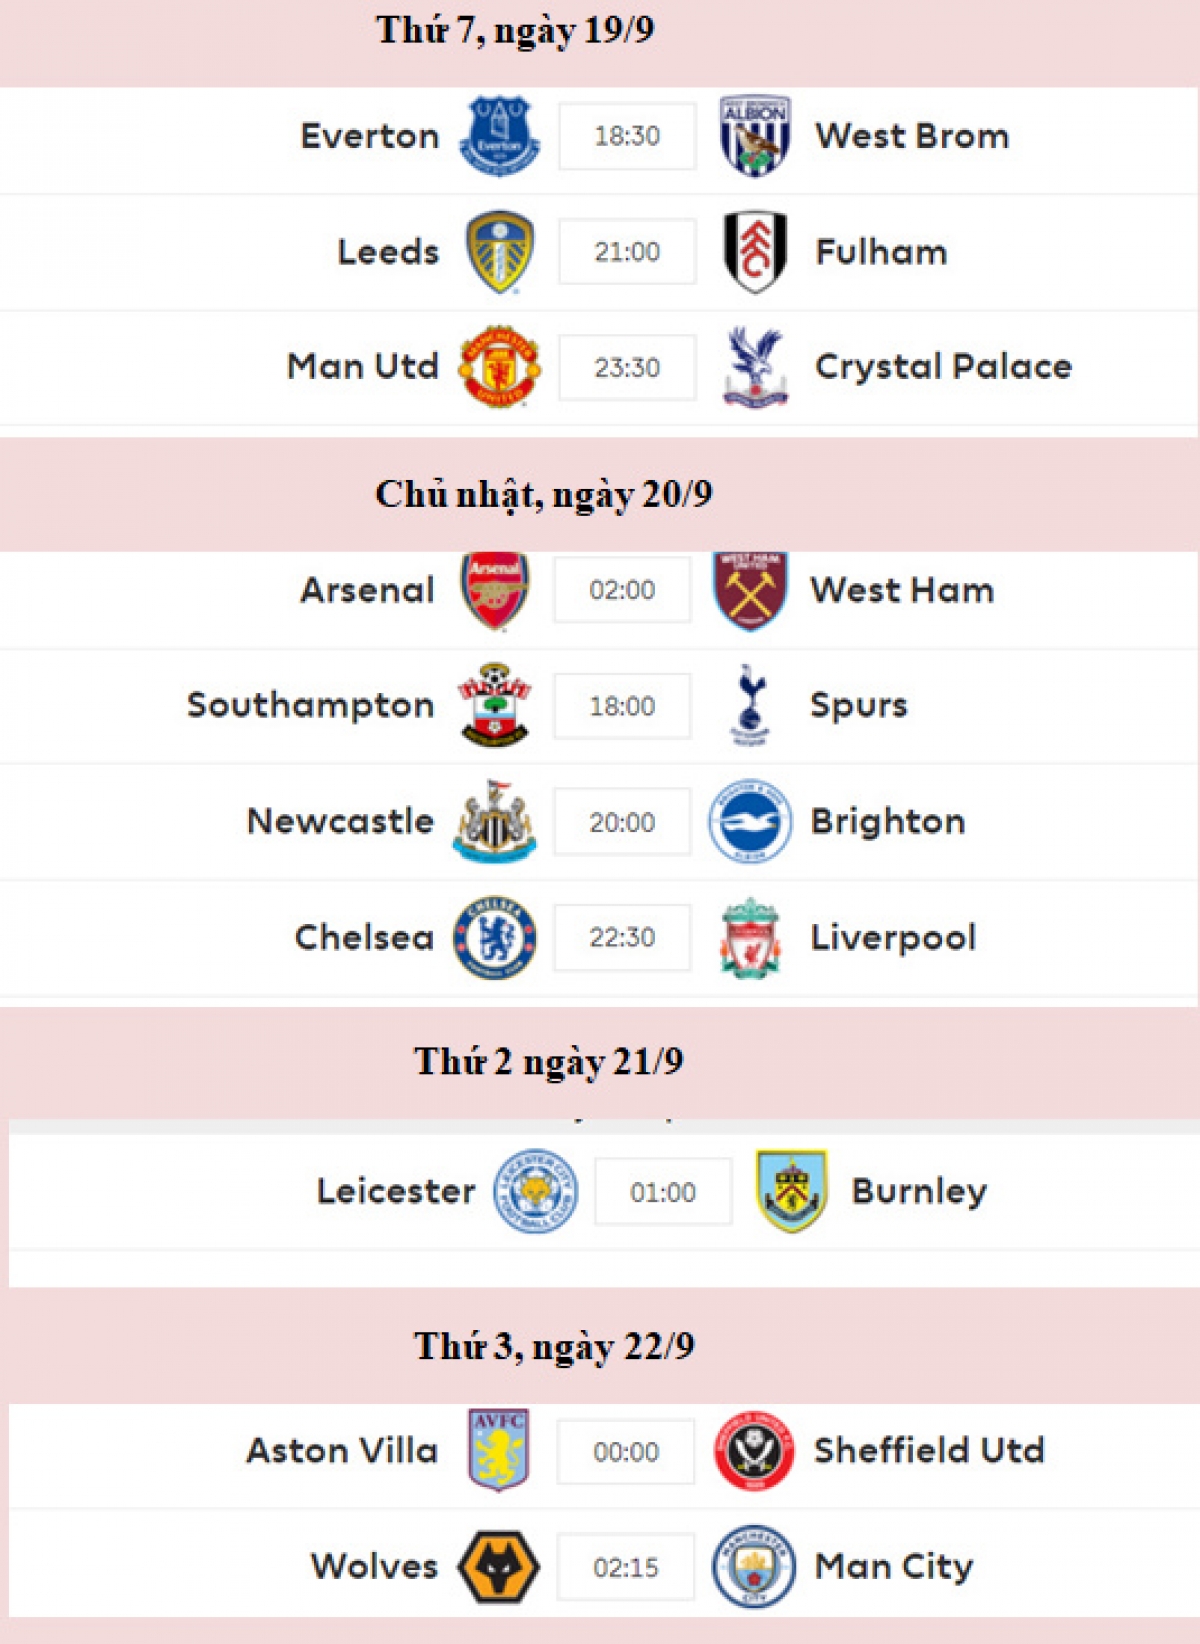This screenshot has width=1200, height=1644.
Task: Select the Arsenal cannon badge
Action: (495, 590)
